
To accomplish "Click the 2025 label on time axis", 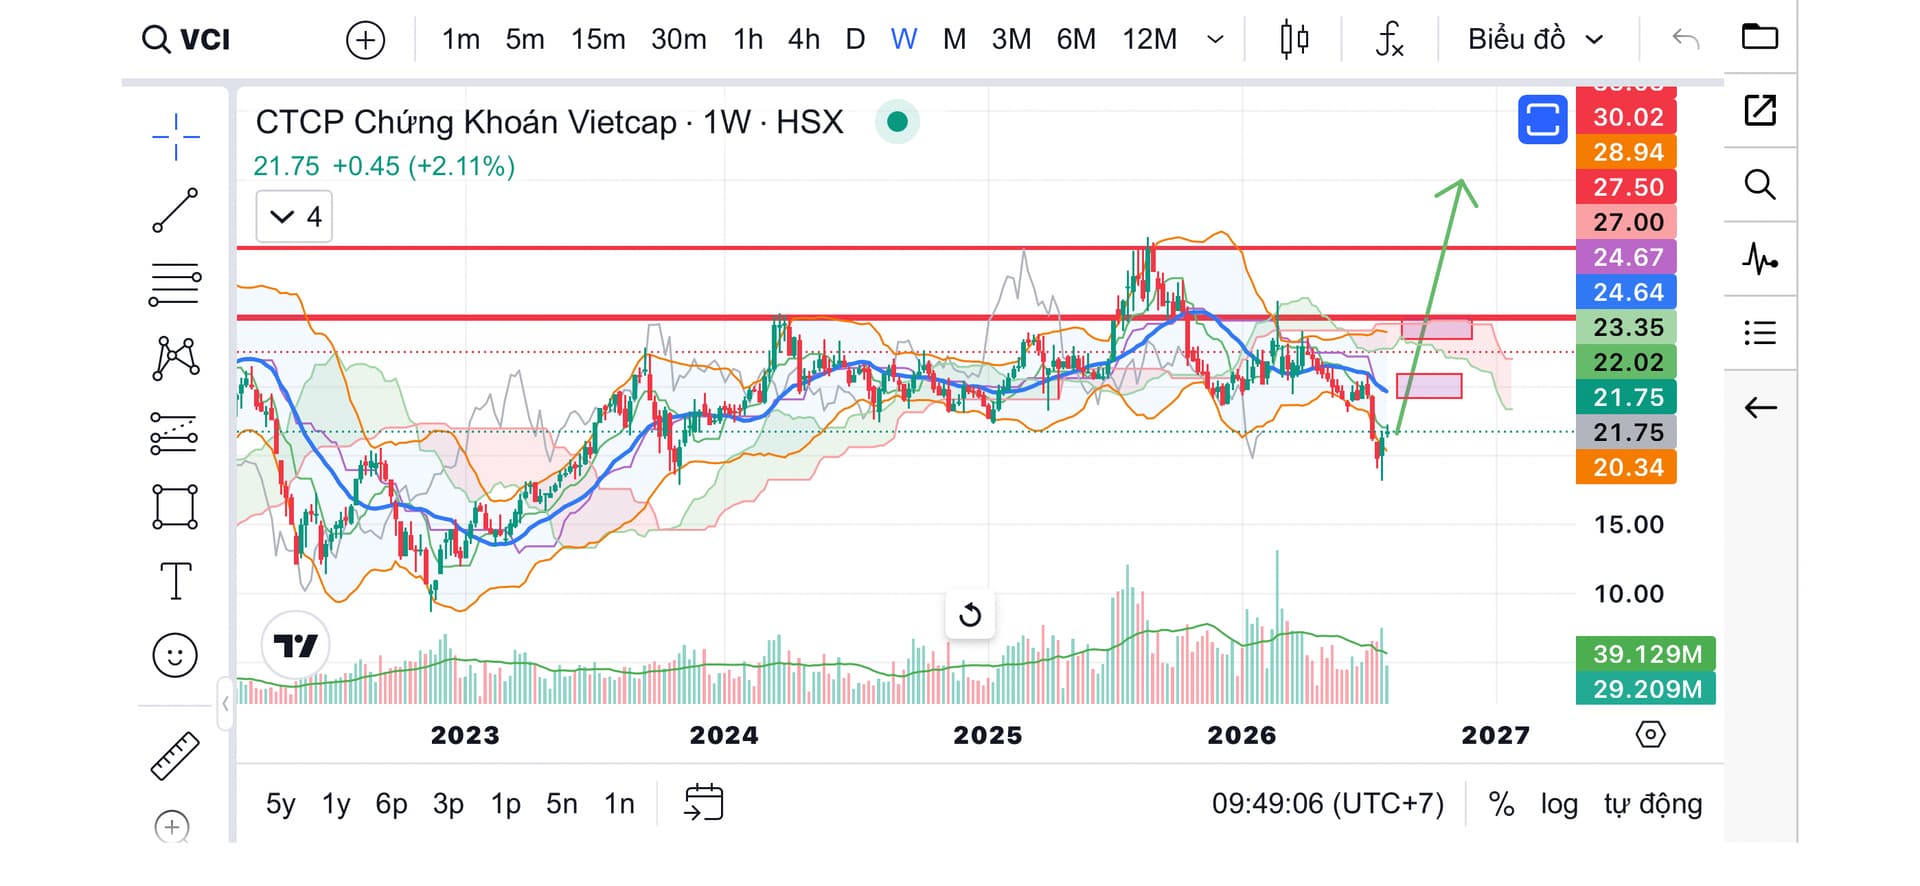I will click(x=988, y=736).
